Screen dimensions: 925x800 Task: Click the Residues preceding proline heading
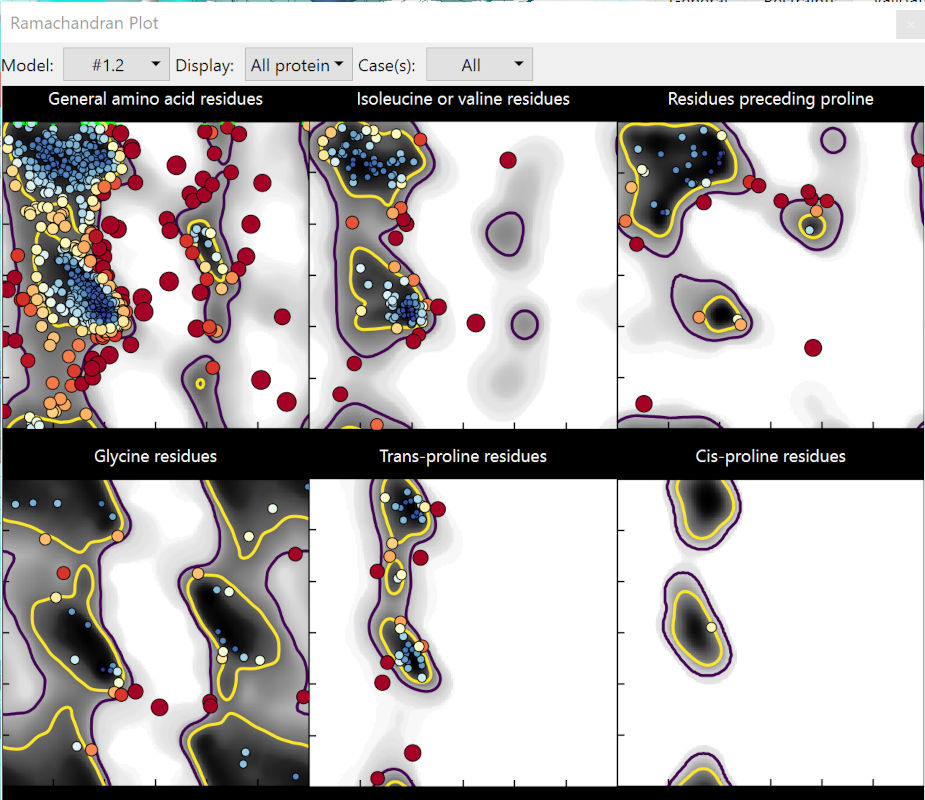[770, 99]
